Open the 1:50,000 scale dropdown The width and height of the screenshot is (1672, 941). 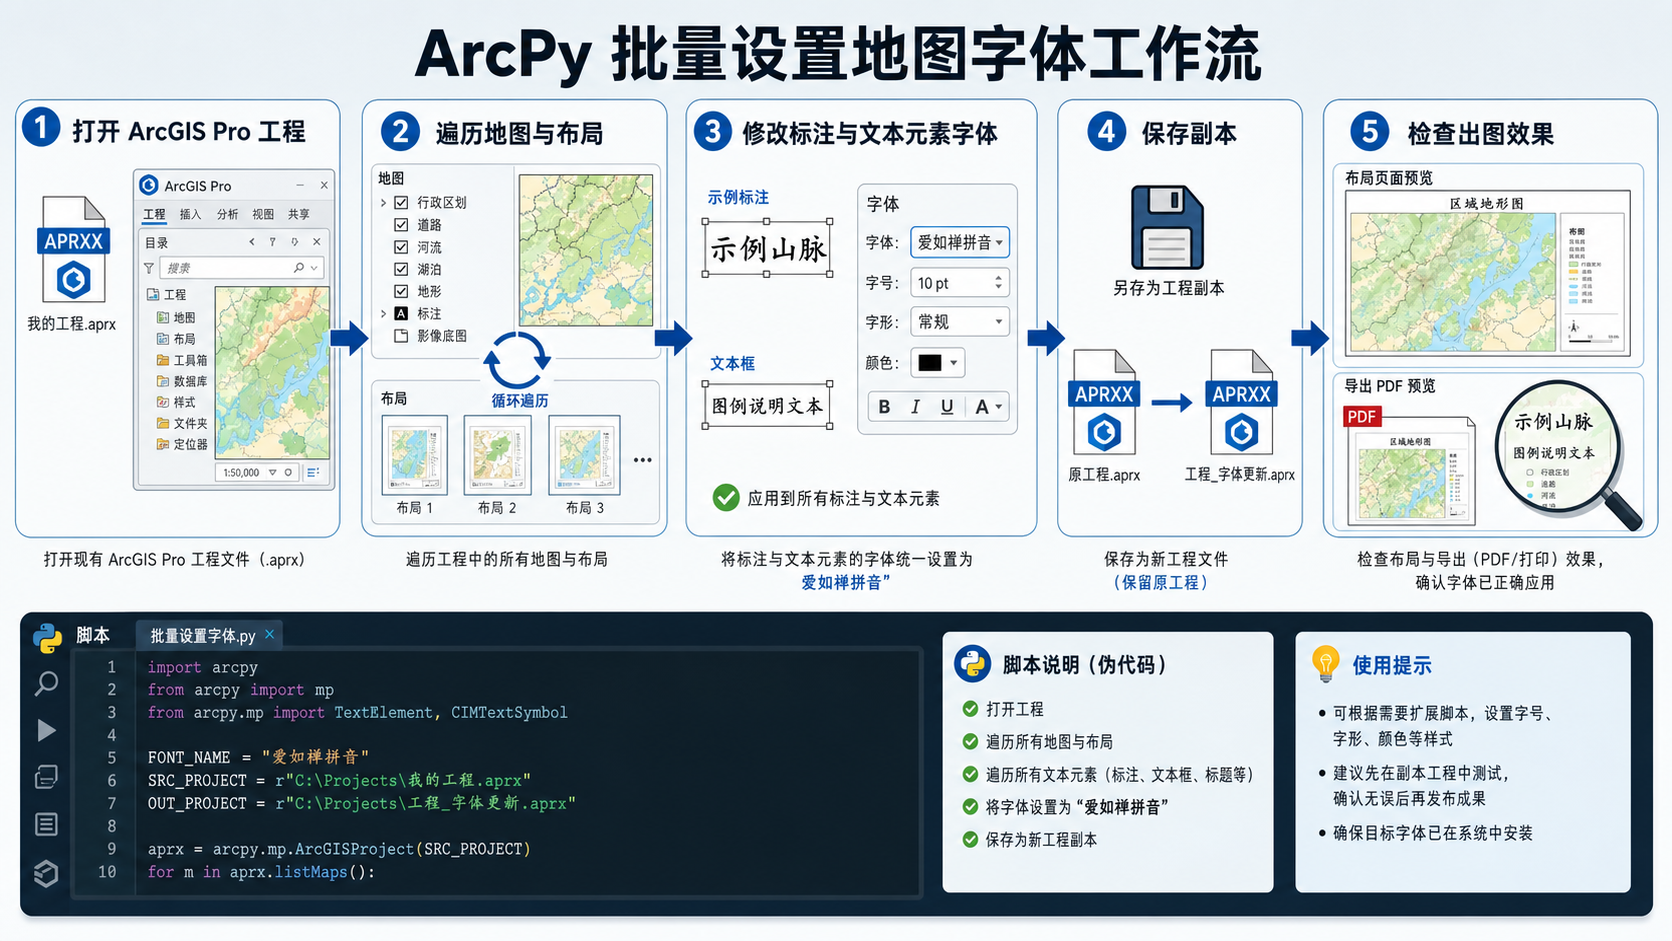point(272,472)
